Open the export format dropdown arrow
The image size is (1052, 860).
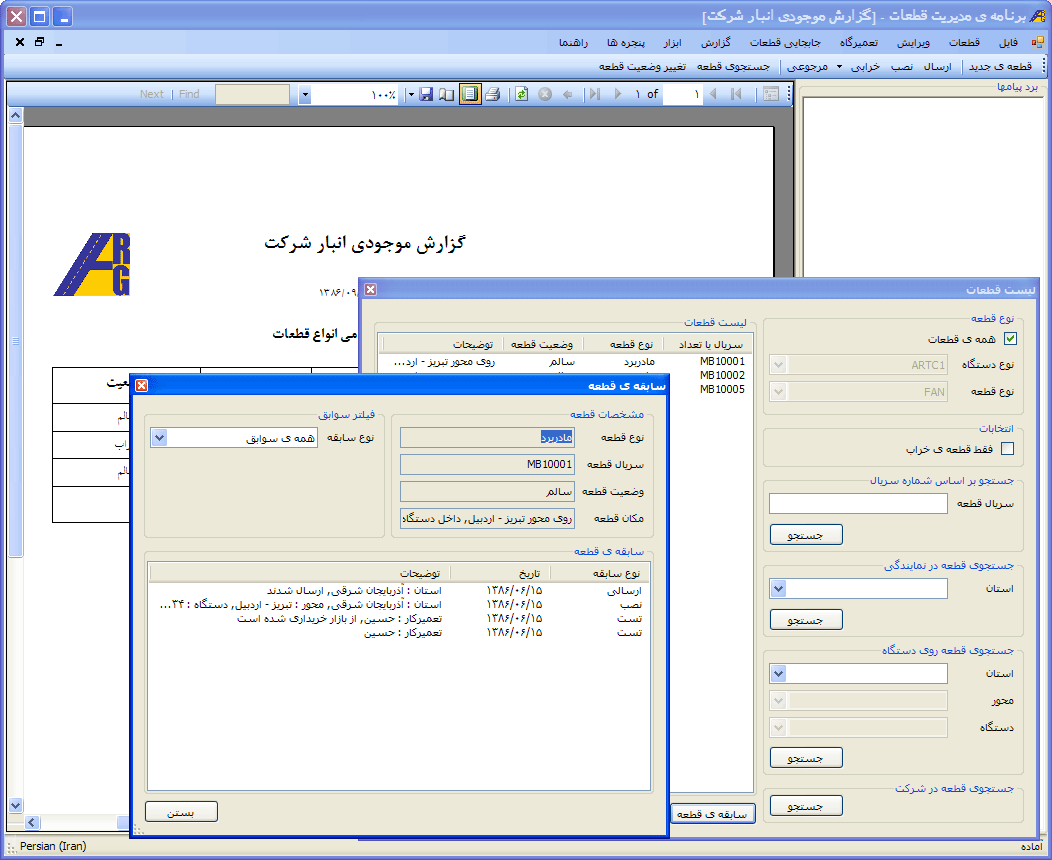point(411,95)
